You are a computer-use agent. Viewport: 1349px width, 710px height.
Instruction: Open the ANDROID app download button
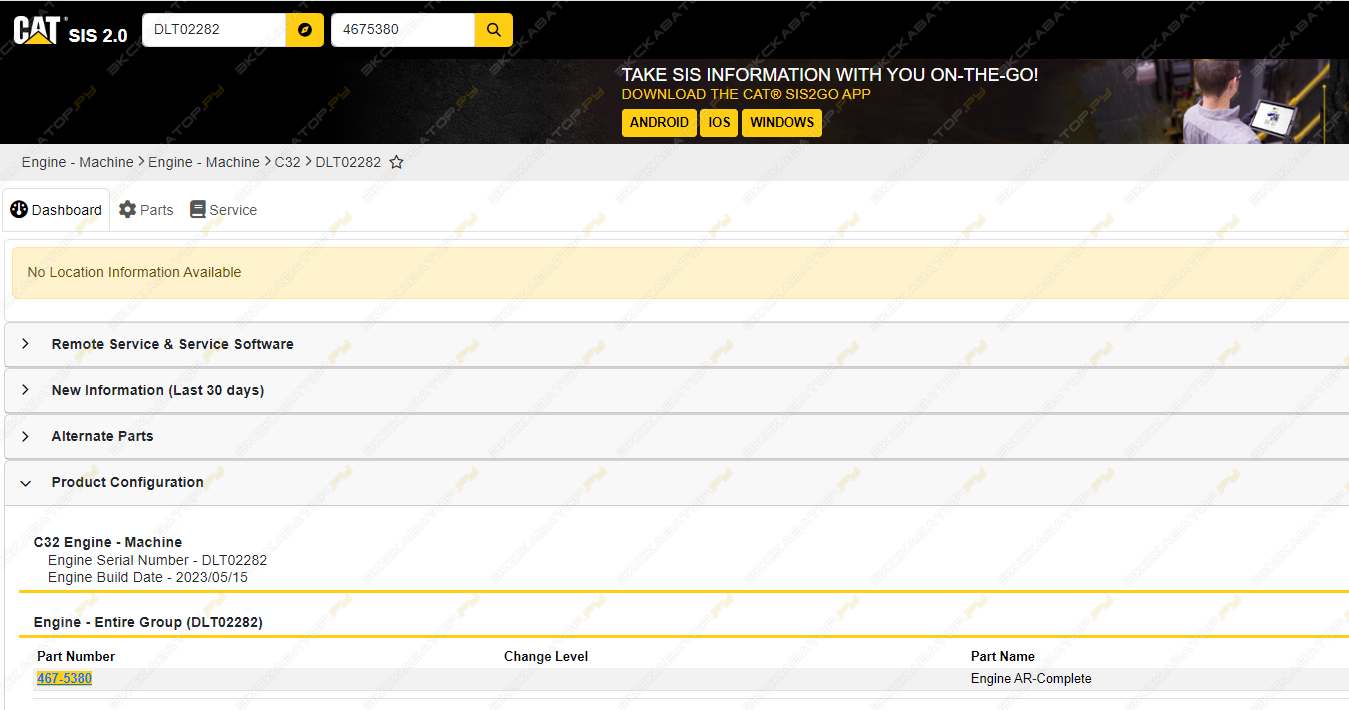(659, 122)
